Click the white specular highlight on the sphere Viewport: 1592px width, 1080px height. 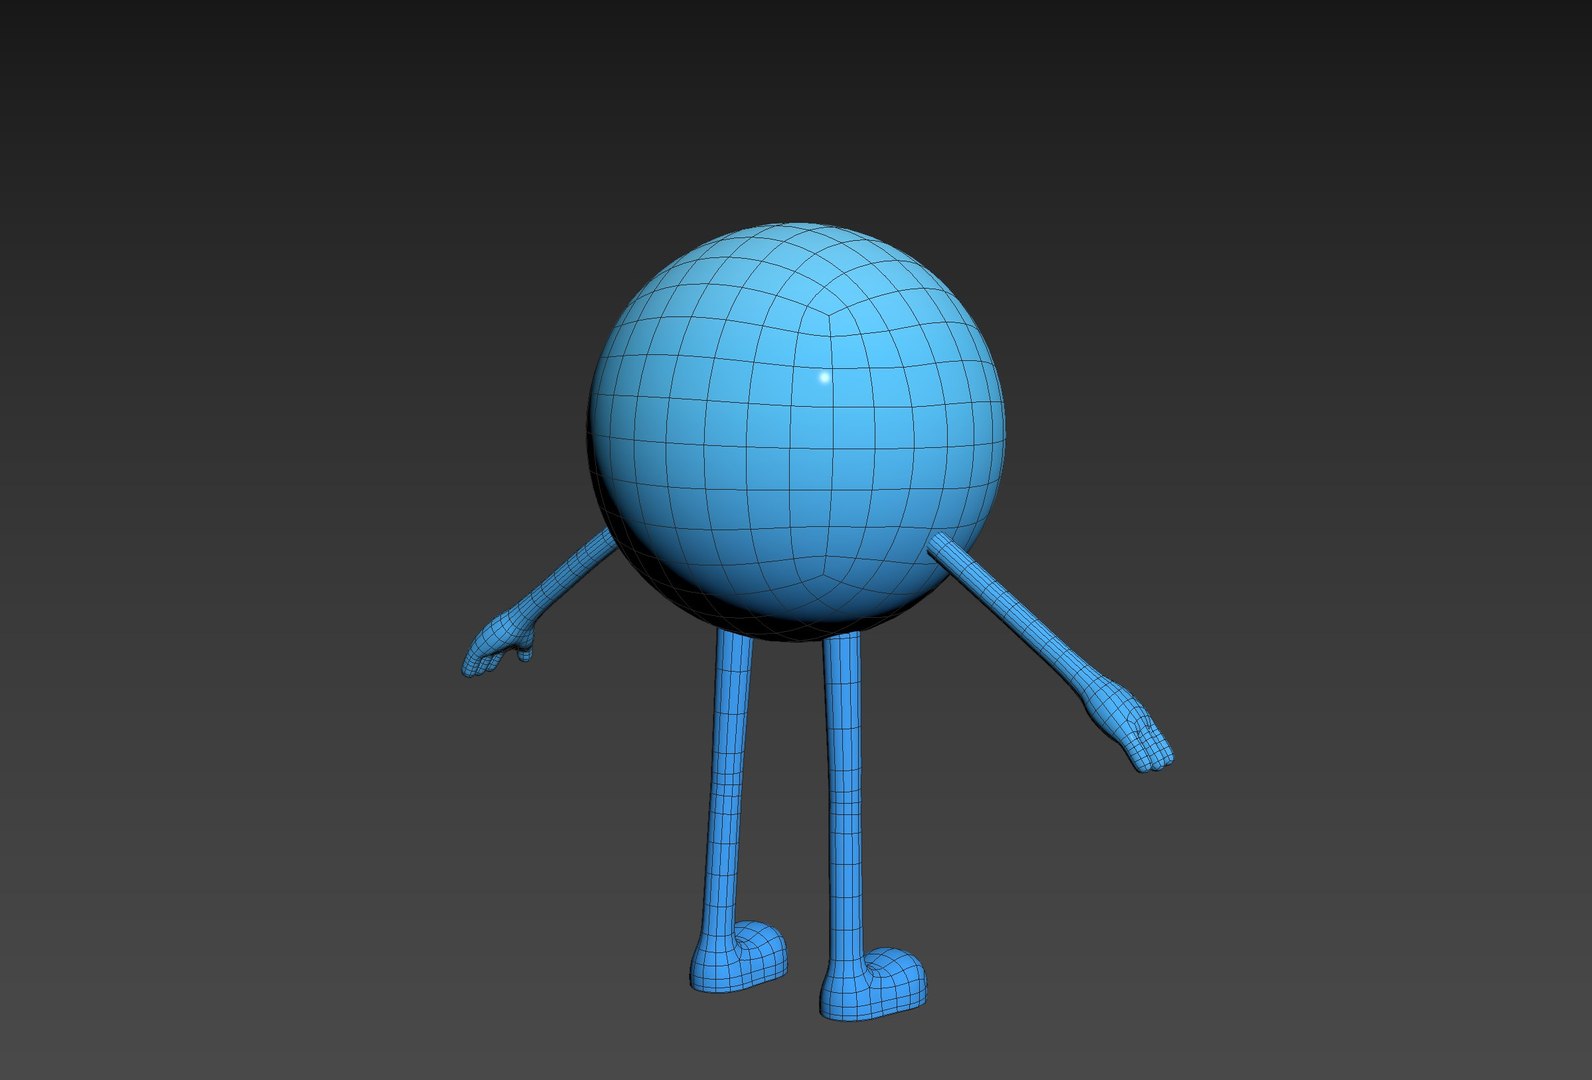825,377
